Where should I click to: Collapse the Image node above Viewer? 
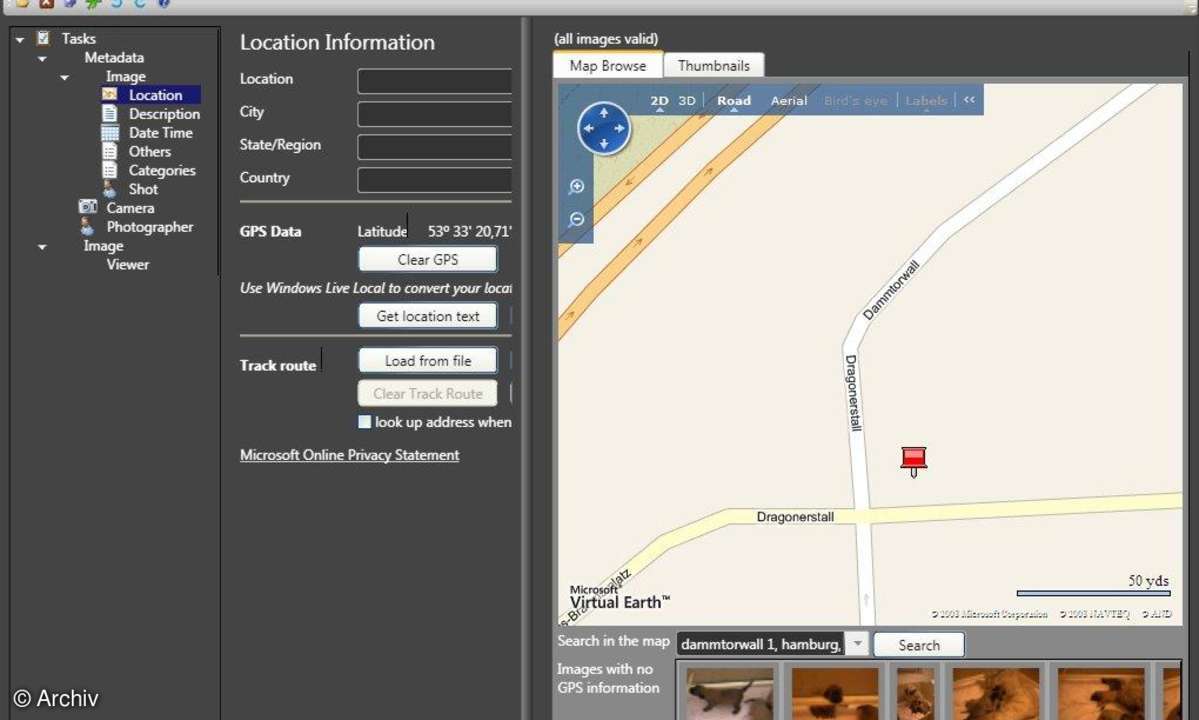(42, 246)
